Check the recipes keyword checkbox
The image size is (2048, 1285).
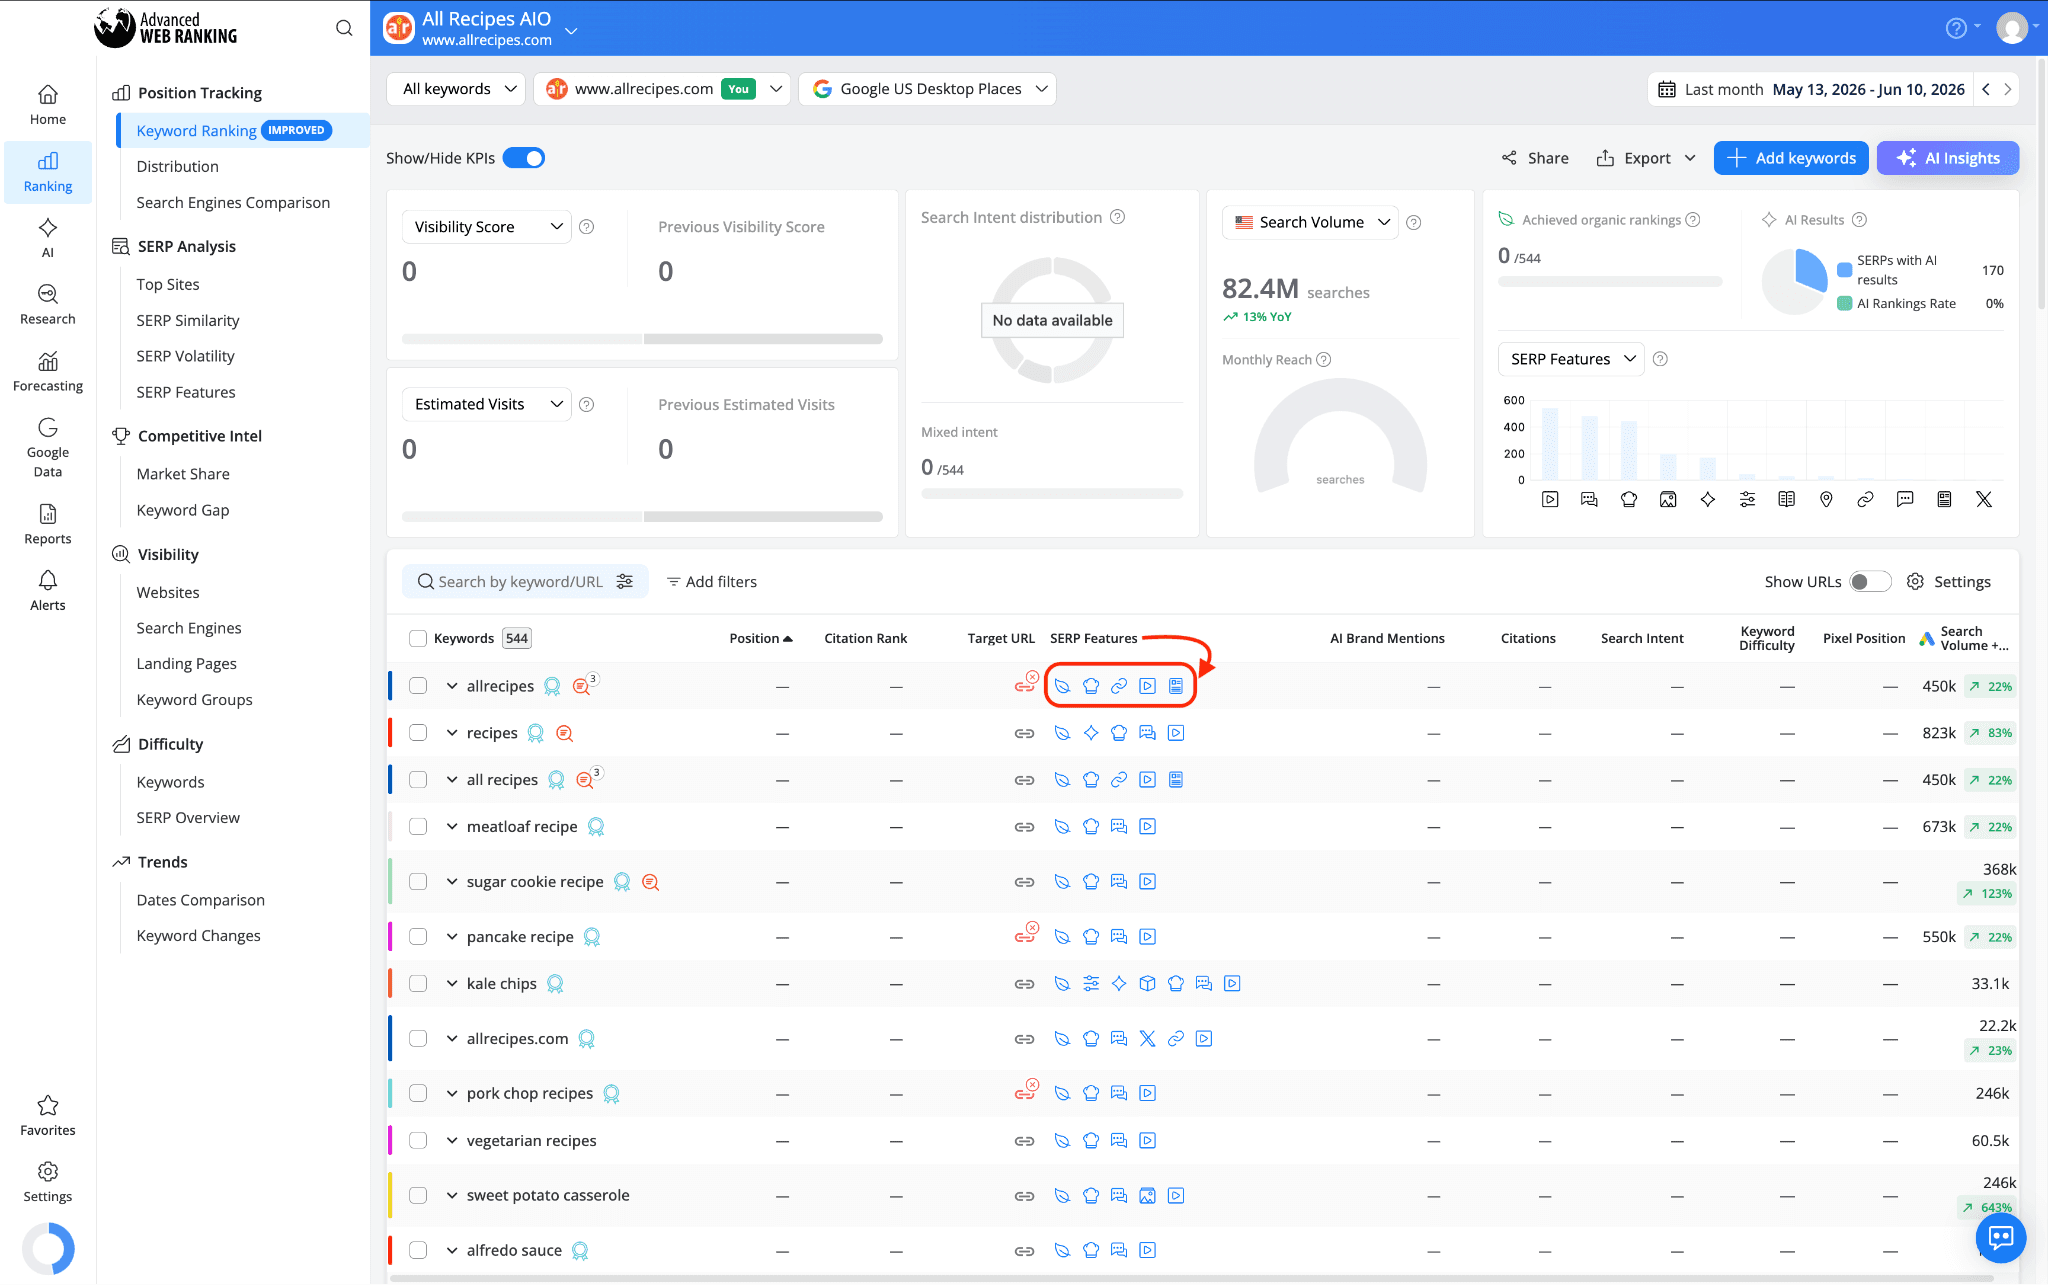(x=418, y=733)
